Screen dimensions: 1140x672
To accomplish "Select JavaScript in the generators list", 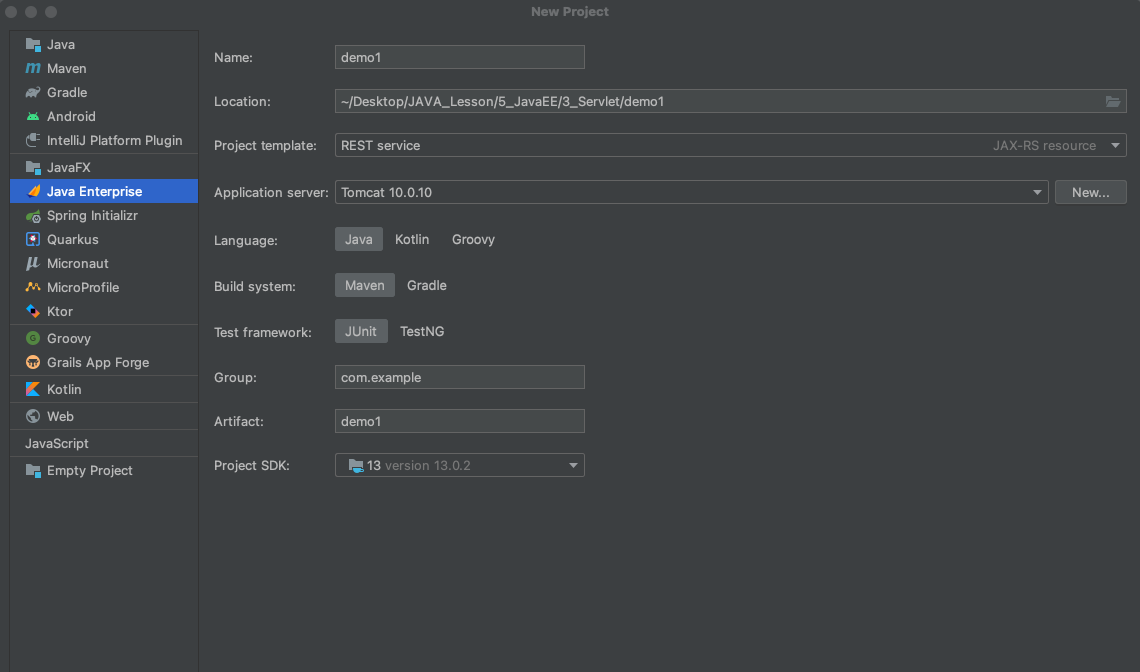I will point(57,443).
